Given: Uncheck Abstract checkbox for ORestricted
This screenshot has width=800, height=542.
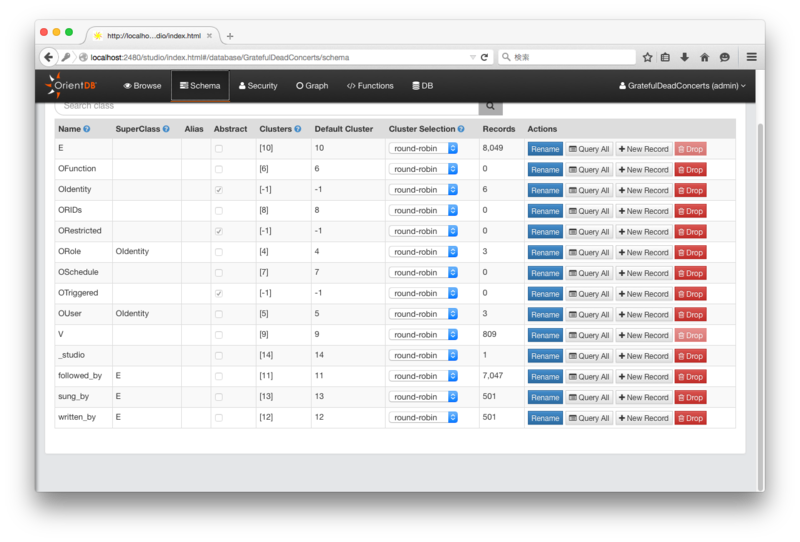Looking at the screenshot, I should [x=219, y=231].
